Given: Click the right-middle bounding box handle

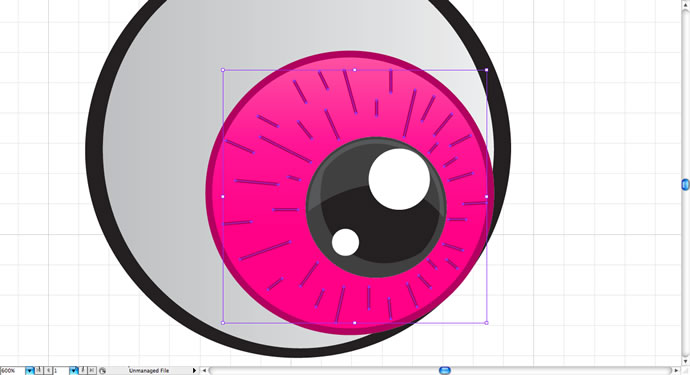Looking at the screenshot, I should 486,196.
